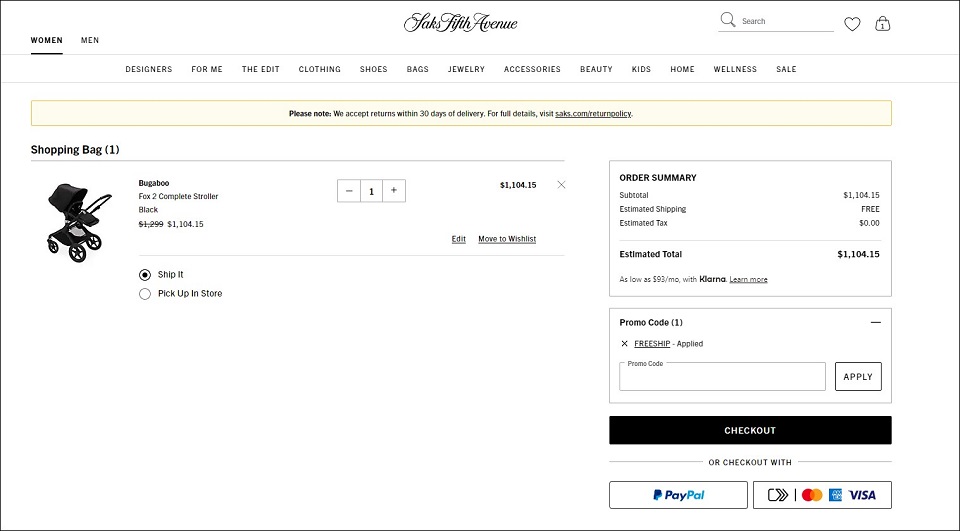The width and height of the screenshot is (960, 531).
Task: Click the Apply promo button
Action: coord(858,377)
